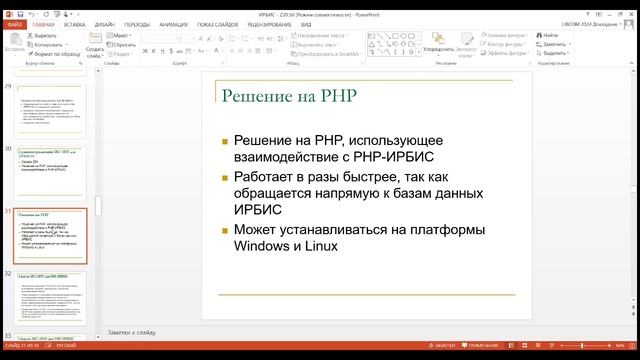The height and width of the screenshot is (360, 640).
Task: Apply bold formatting (Ж)
Action: point(145,51)
